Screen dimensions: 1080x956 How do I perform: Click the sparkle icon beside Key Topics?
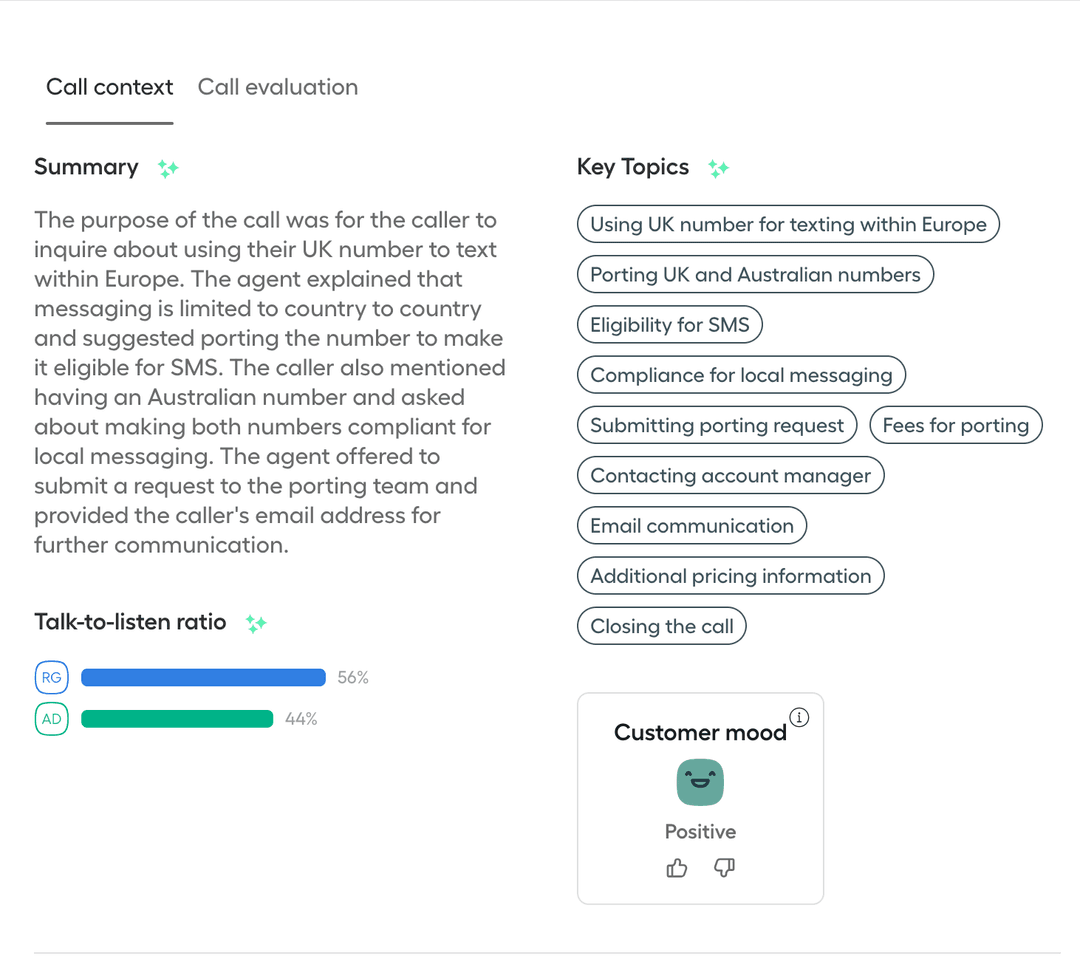click(719, 168)
